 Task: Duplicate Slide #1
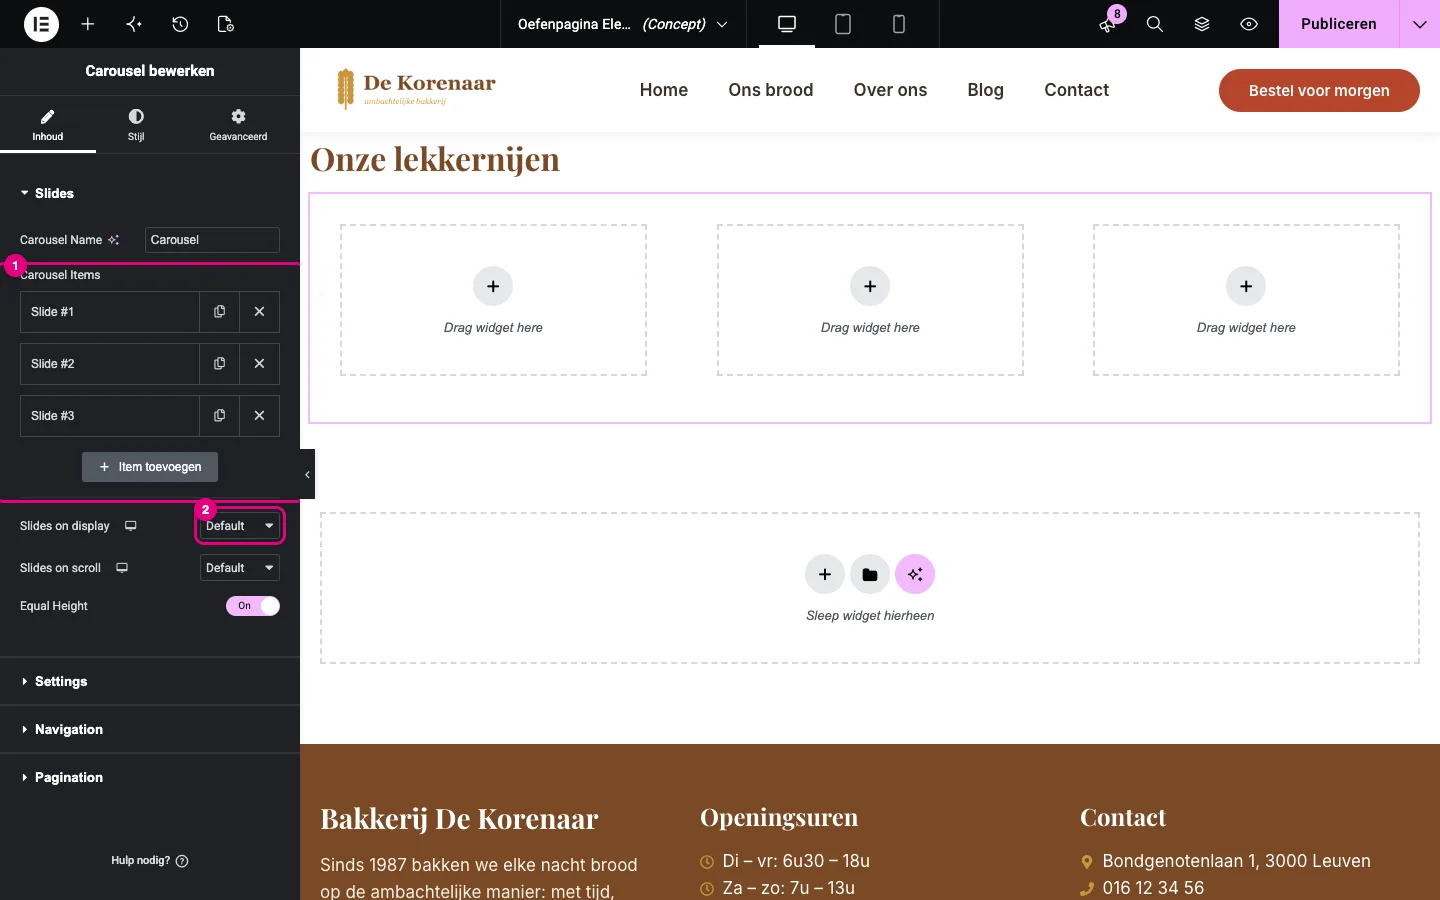pyautogui.click(x=219, y=312)
